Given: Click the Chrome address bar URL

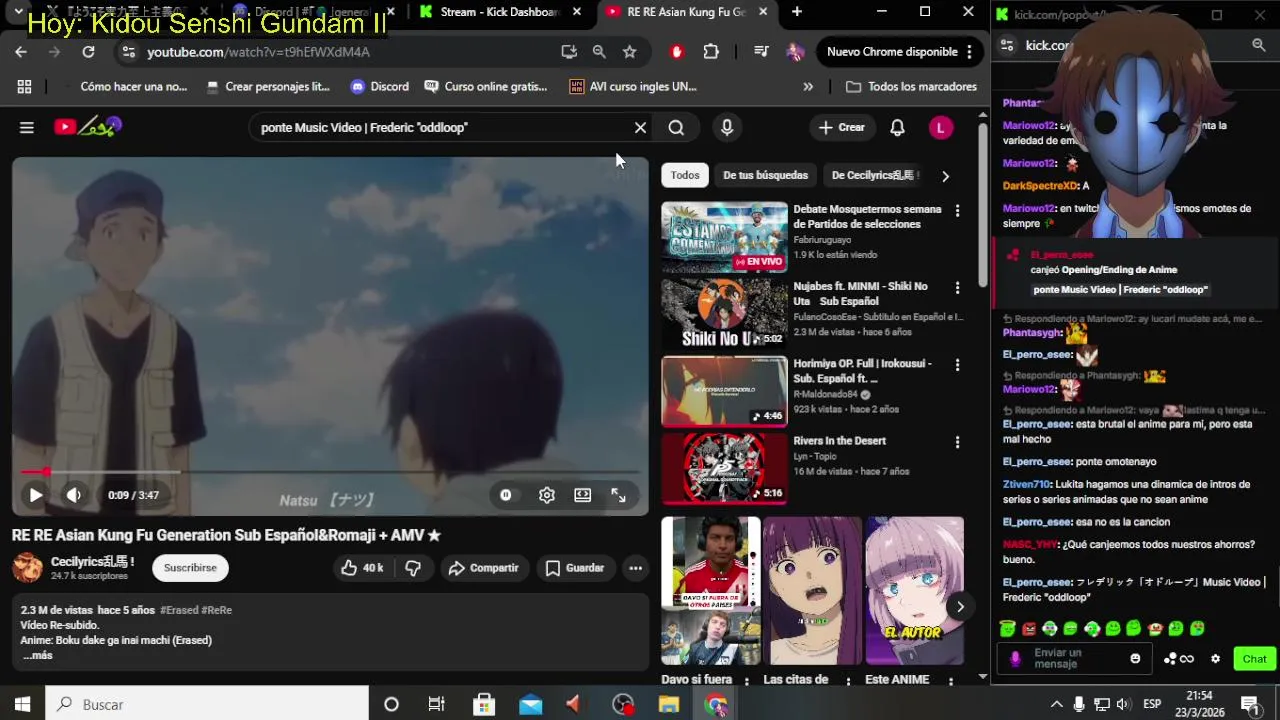Looking at the screenshot, I should (x=258, y=52).
